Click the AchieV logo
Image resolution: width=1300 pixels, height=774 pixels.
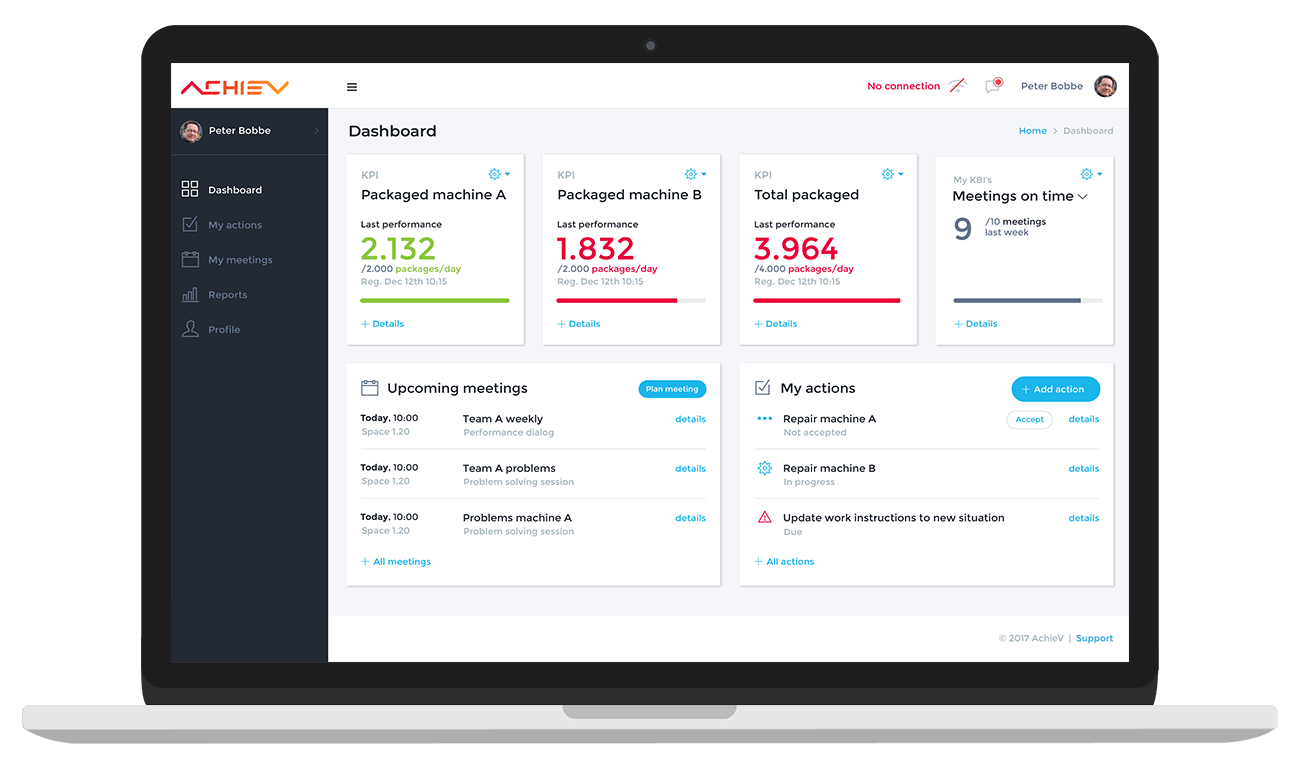pos(235,87)
